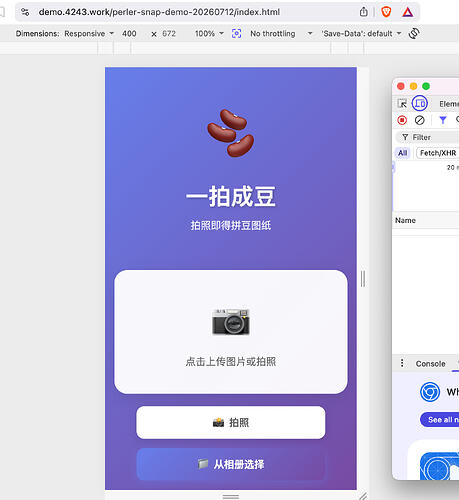459x500 pixels.
Task: Click the site settings icon in address bar
Action: (25, 12)
